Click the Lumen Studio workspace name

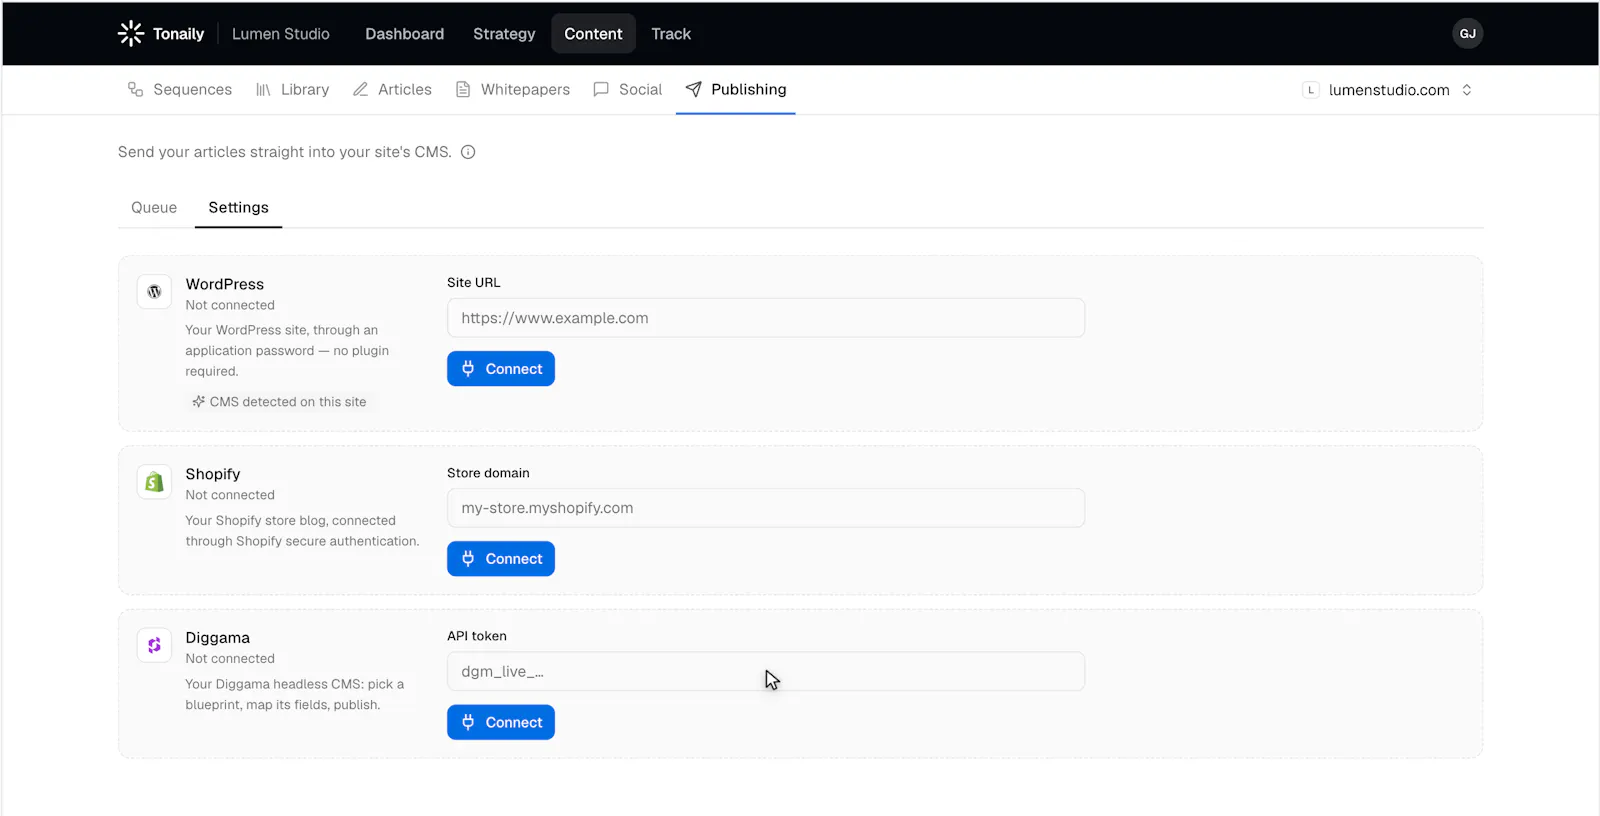click(x=281, y=34)
